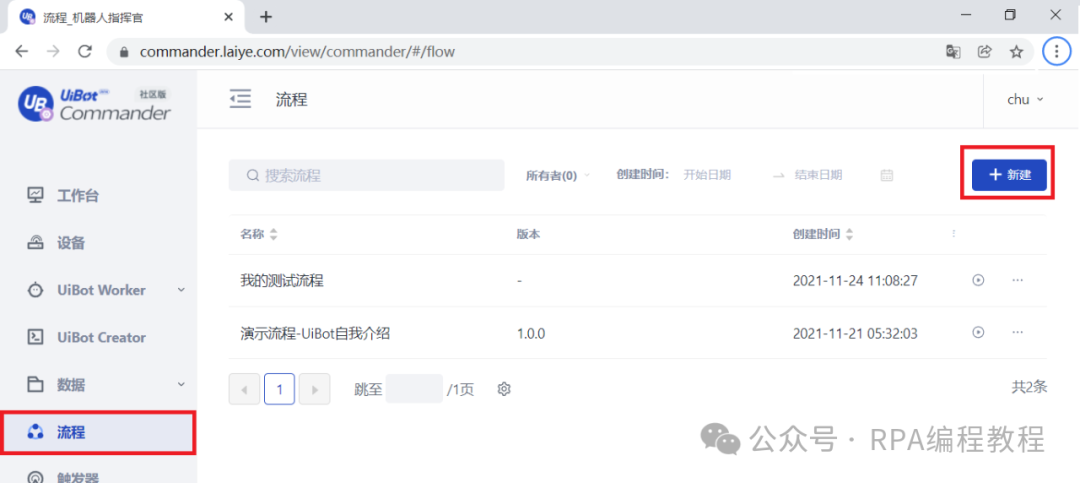Viewport: 1080px width, 483px height.
Task: Open more options for 演示流程-UiBot自我介绍
Action: [x=1018, y=332]
